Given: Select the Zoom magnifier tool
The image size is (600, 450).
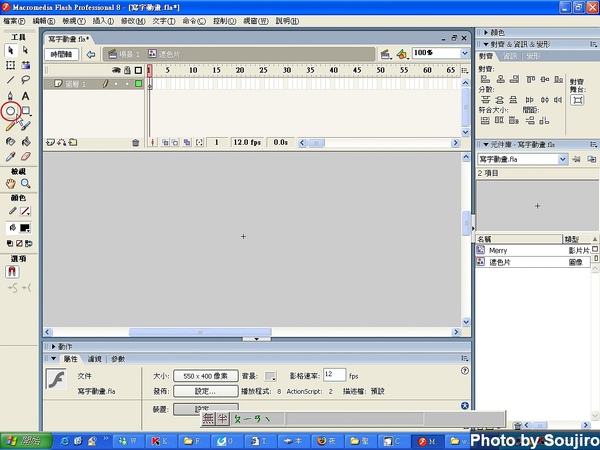Looking at the screenshot, I should tap(26, 184).
